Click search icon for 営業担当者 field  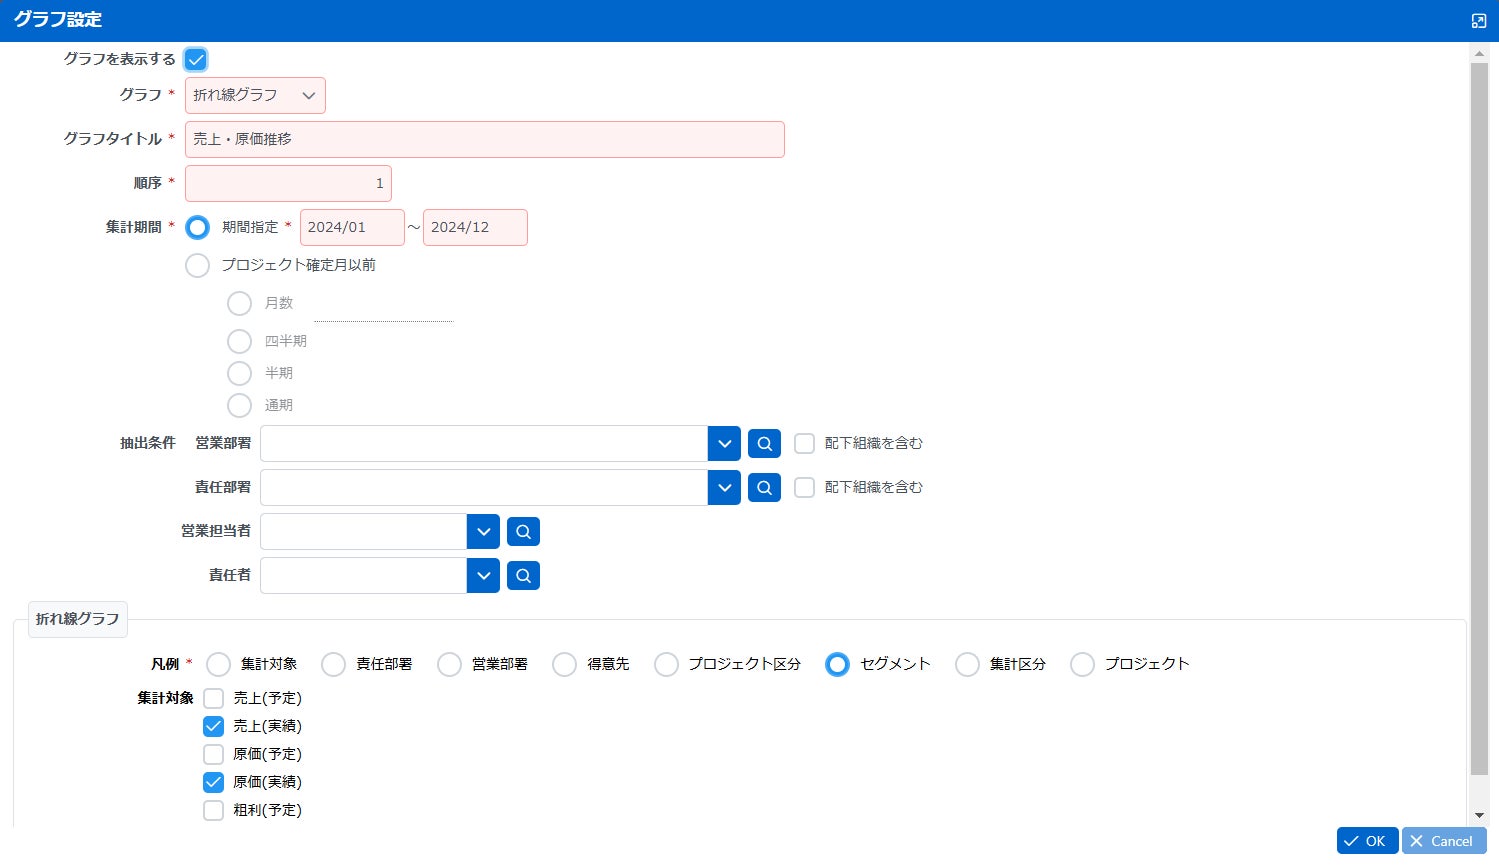(x=523, y=532)
